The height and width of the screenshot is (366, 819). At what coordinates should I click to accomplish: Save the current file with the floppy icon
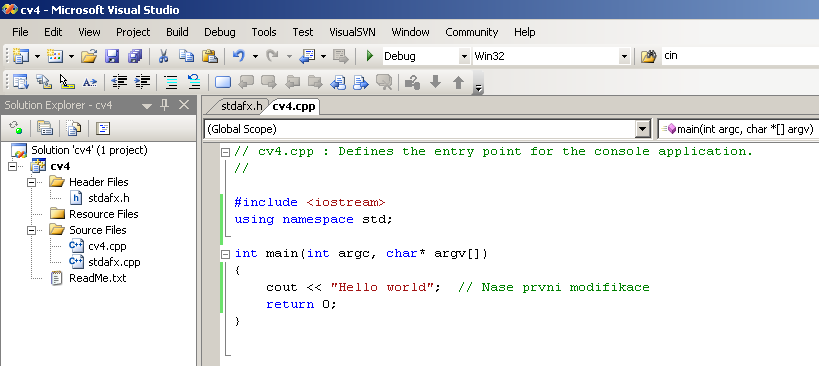[x=112, y=56]
